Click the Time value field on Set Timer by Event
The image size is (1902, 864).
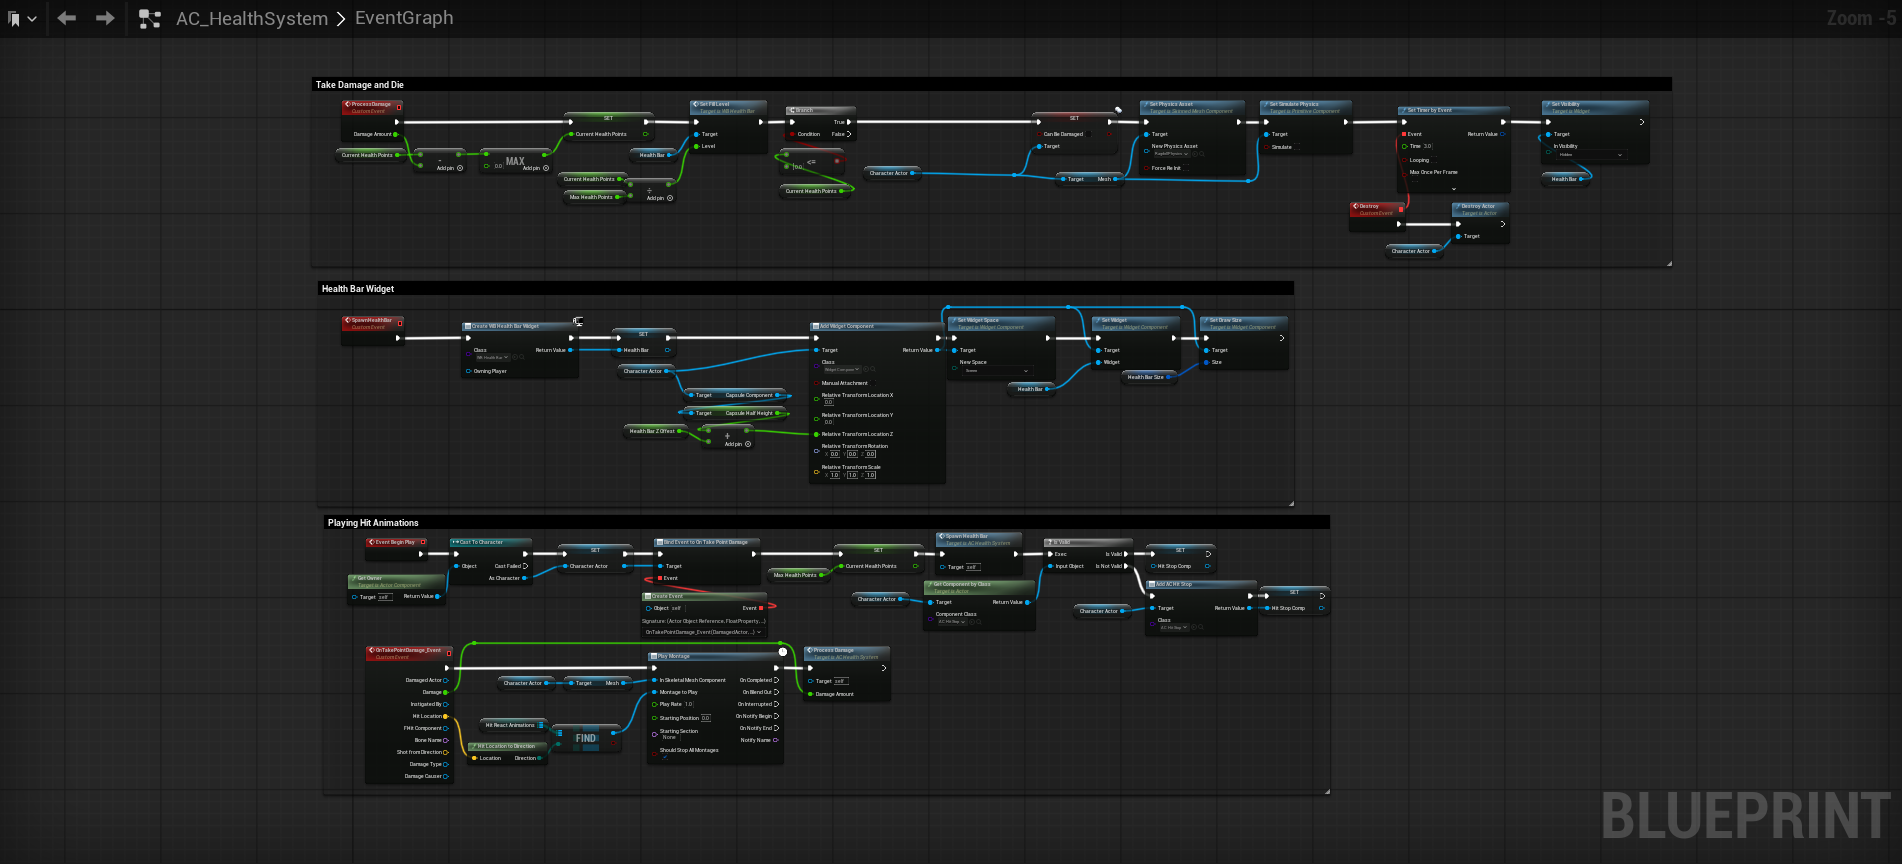click(1428, 146)
